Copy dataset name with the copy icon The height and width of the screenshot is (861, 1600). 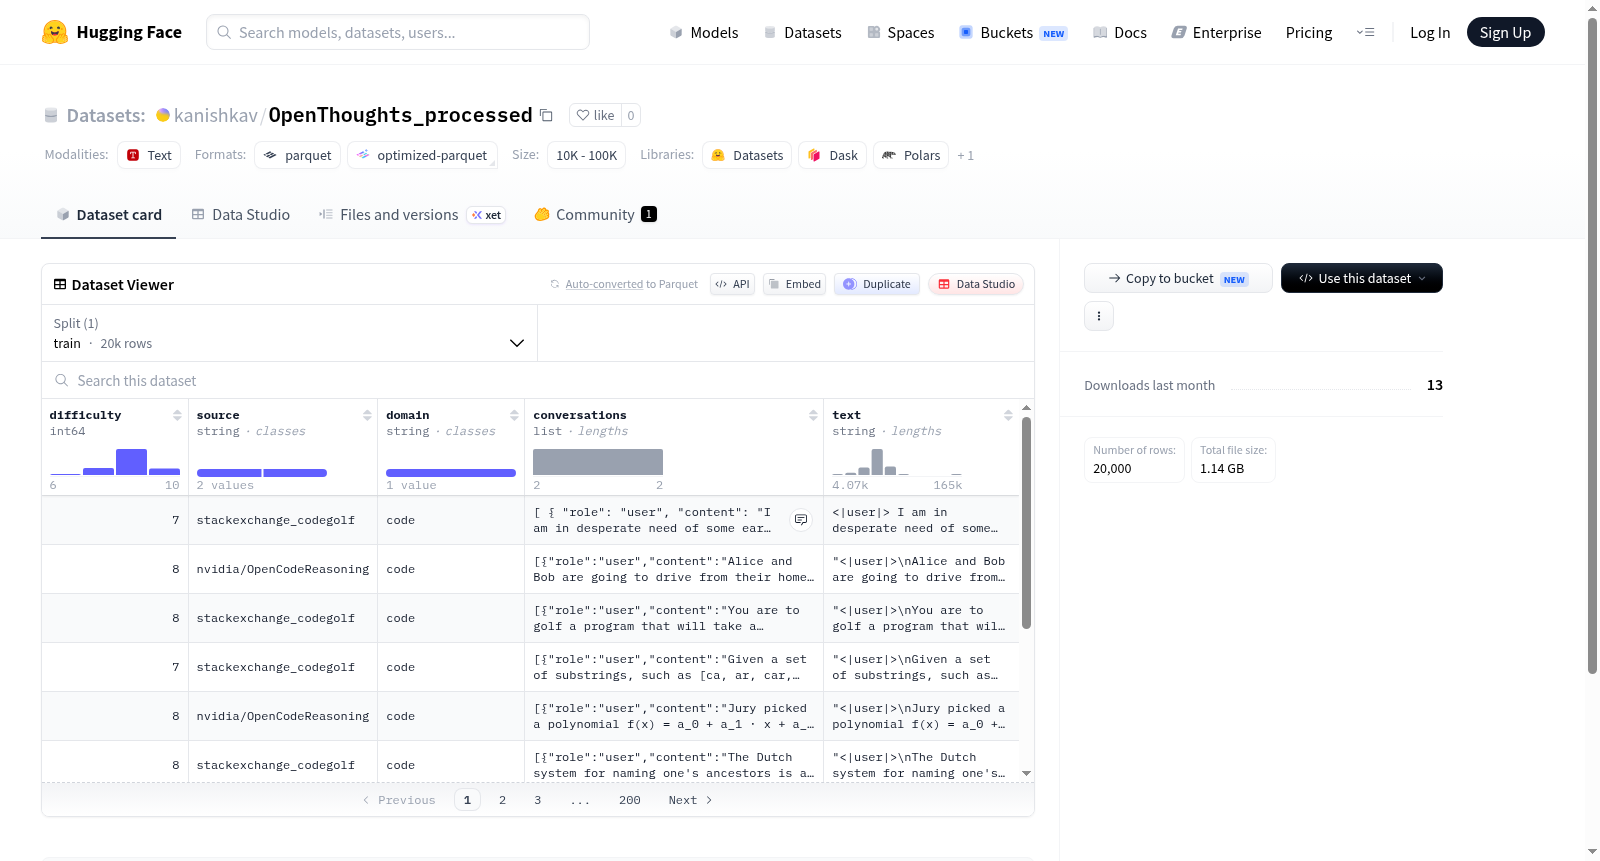(x=546, y=115)
